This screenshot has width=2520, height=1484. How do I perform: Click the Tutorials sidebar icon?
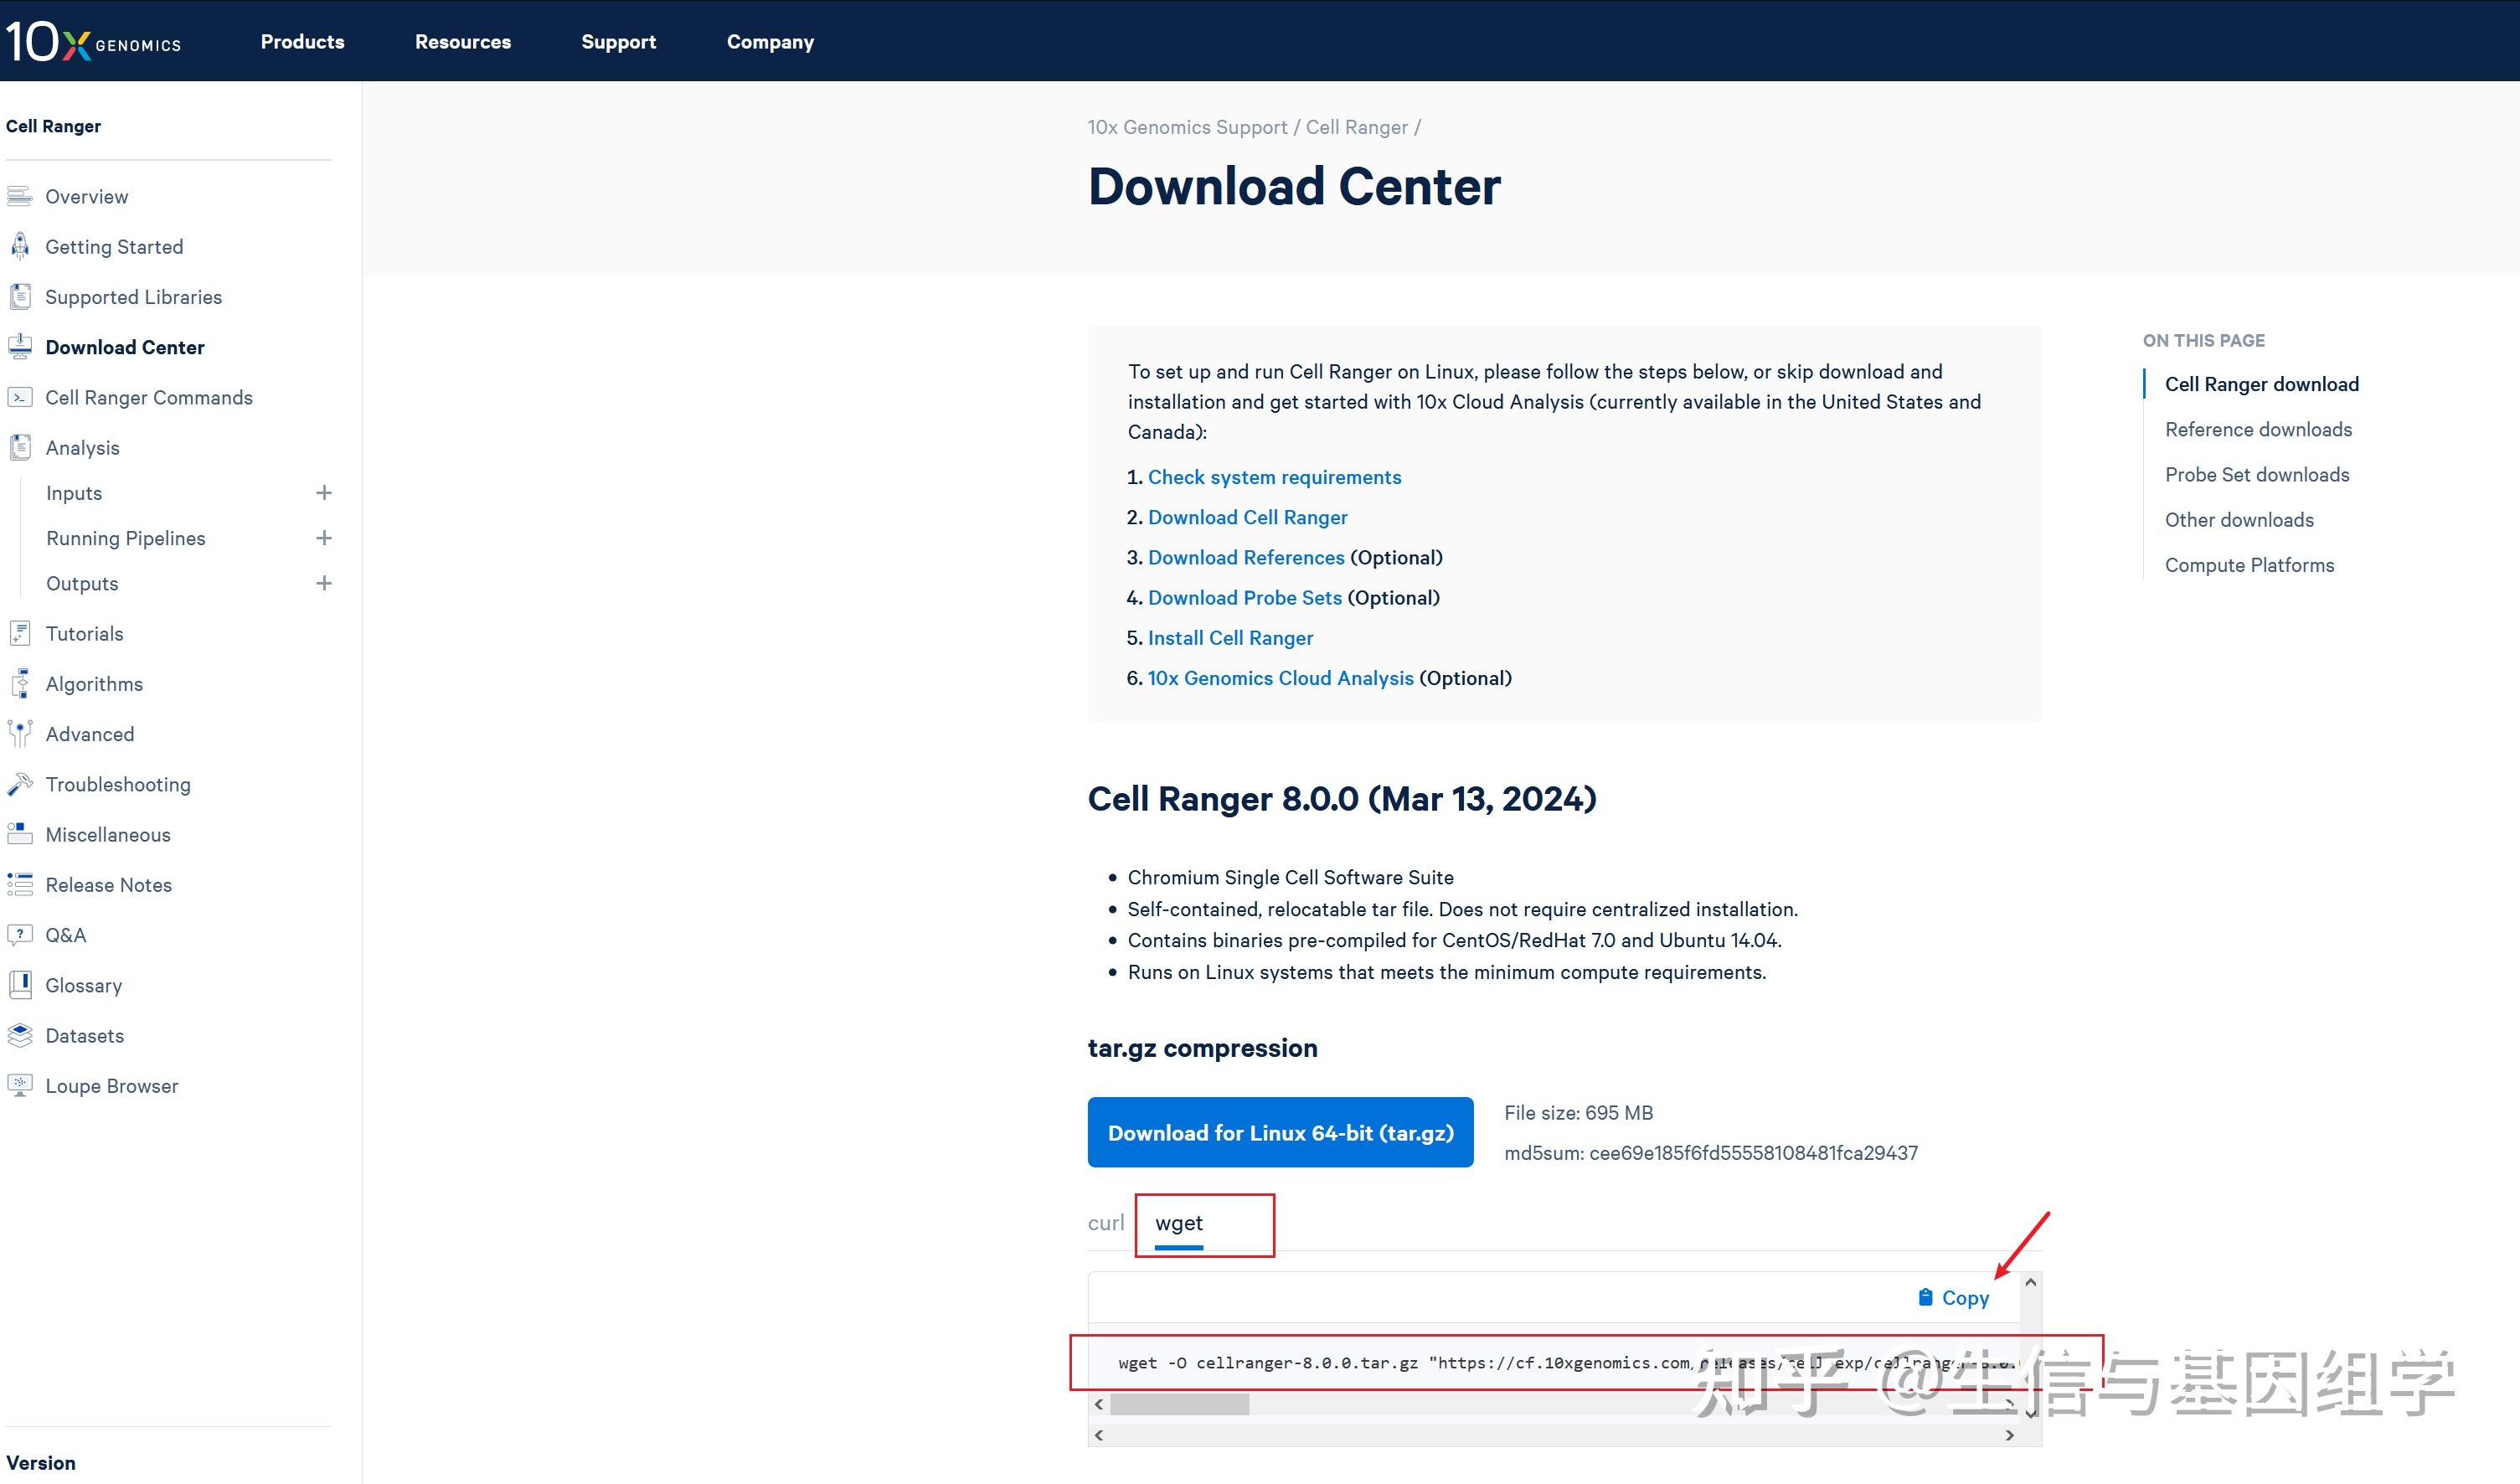pos(20,633)
